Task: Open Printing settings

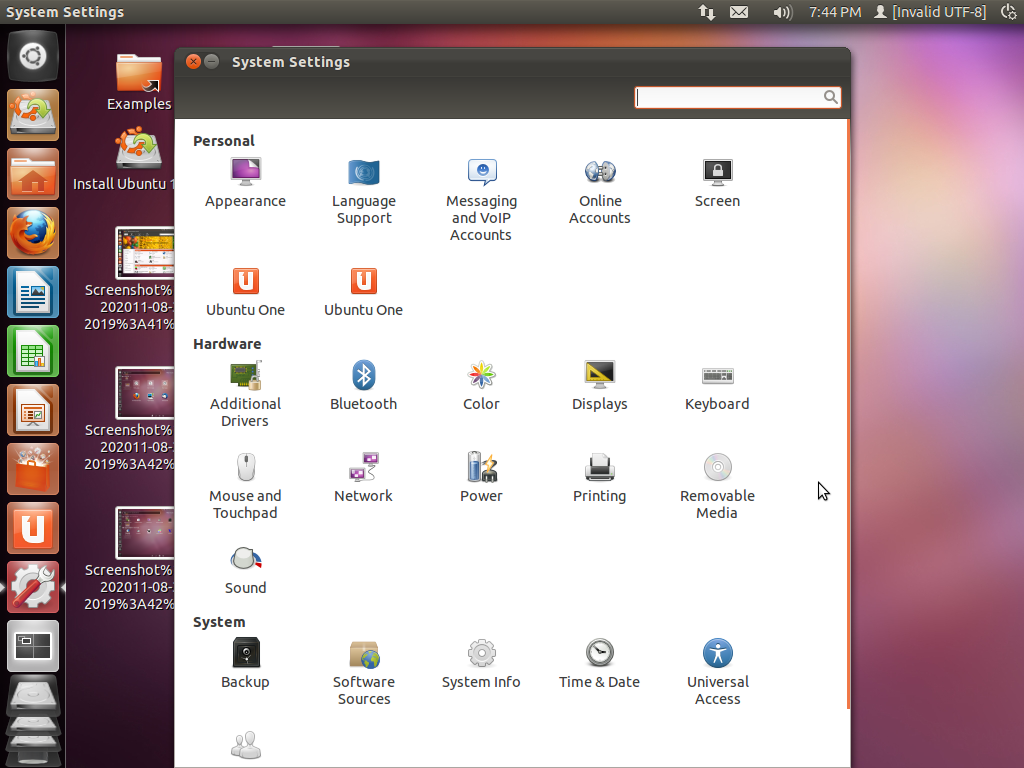Action: coord(600,478)
